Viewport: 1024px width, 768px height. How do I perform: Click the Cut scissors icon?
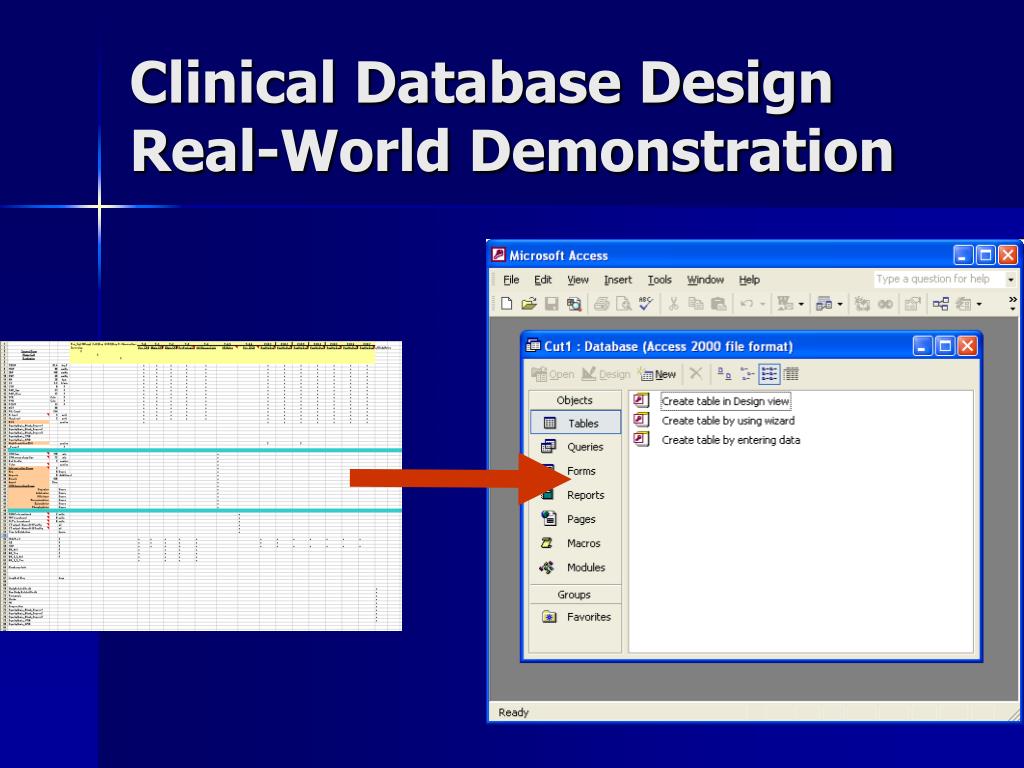point(673,304)
